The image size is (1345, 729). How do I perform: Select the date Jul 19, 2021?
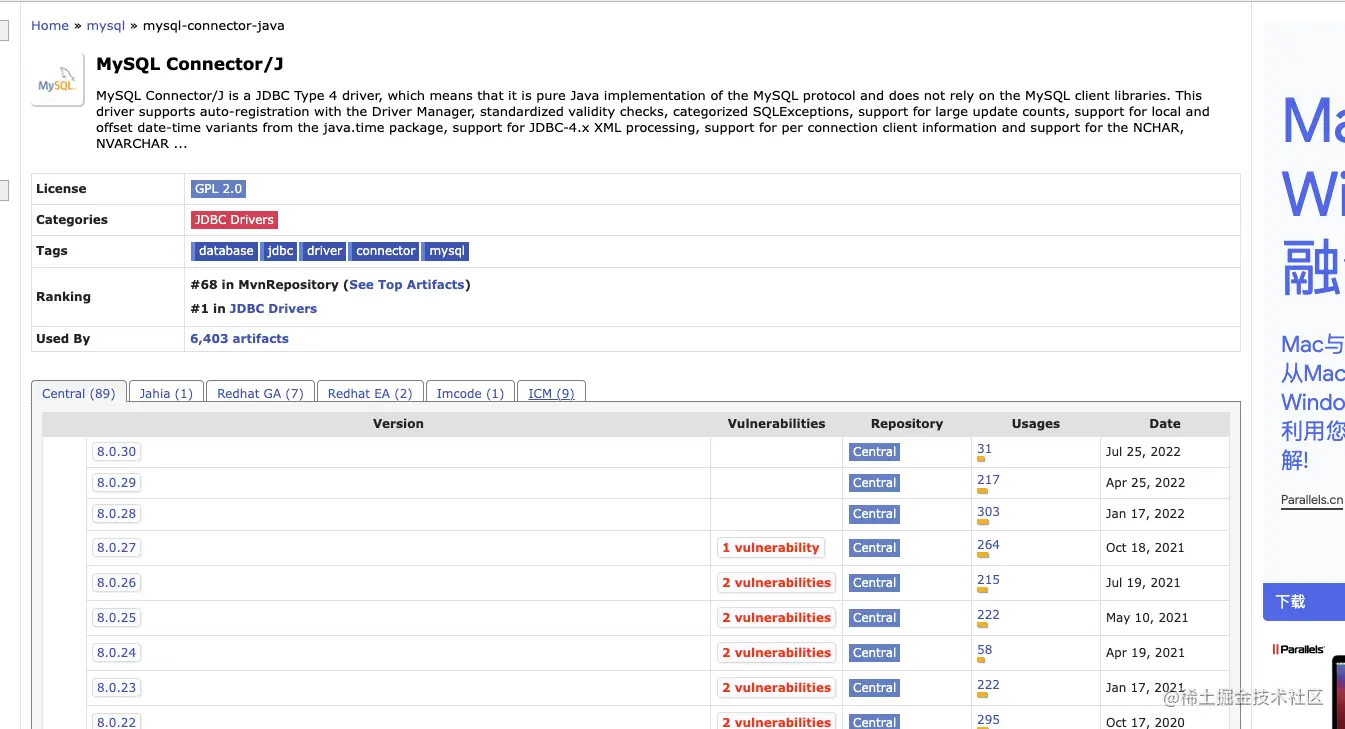pyautogui.click(x=1143, y=583)
